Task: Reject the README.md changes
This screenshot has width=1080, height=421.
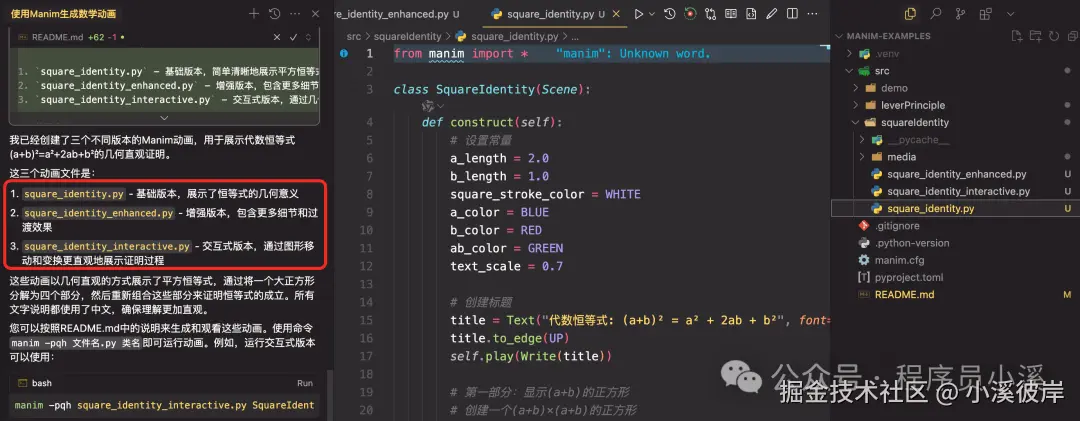Action: point(277,37)
